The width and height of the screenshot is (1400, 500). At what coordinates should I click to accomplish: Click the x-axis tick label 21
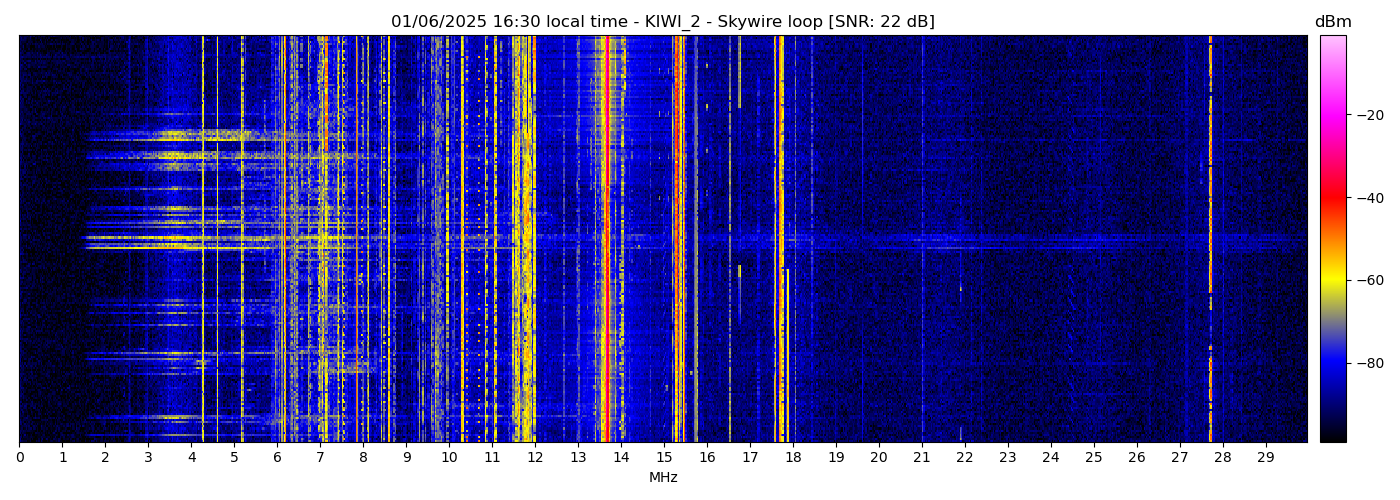click(922, 457)
